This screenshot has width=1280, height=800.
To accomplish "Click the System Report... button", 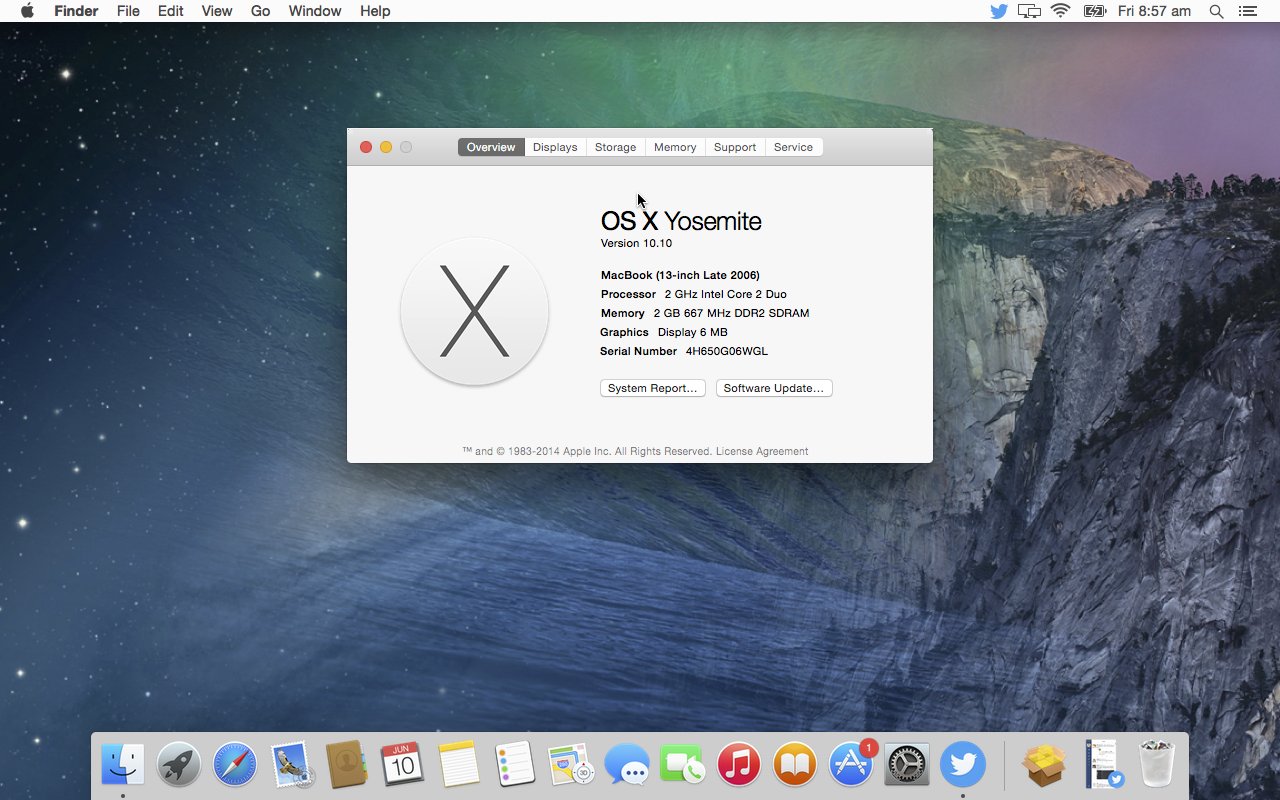I will pyautogui.click(x=653, y=388).
